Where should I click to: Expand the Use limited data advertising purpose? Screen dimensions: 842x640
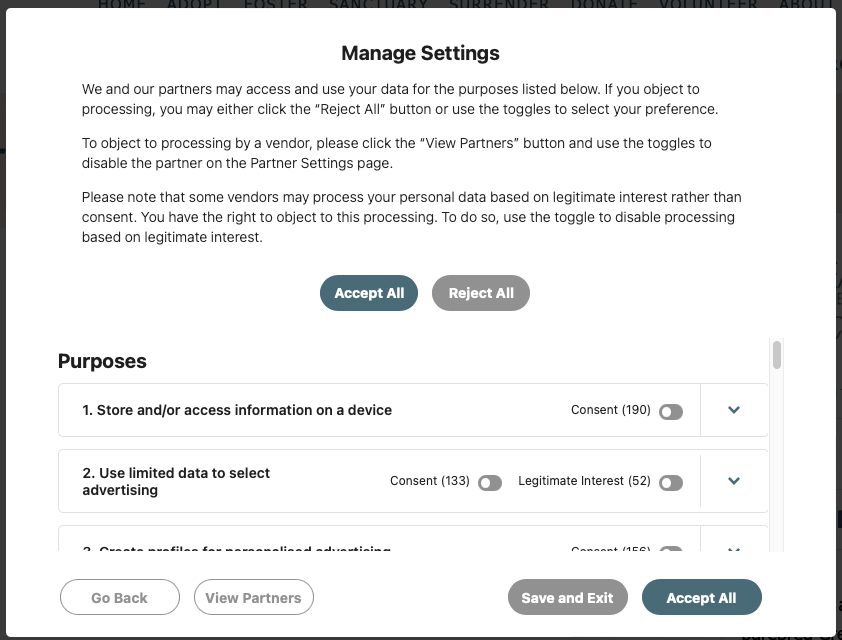coord(734,481)
